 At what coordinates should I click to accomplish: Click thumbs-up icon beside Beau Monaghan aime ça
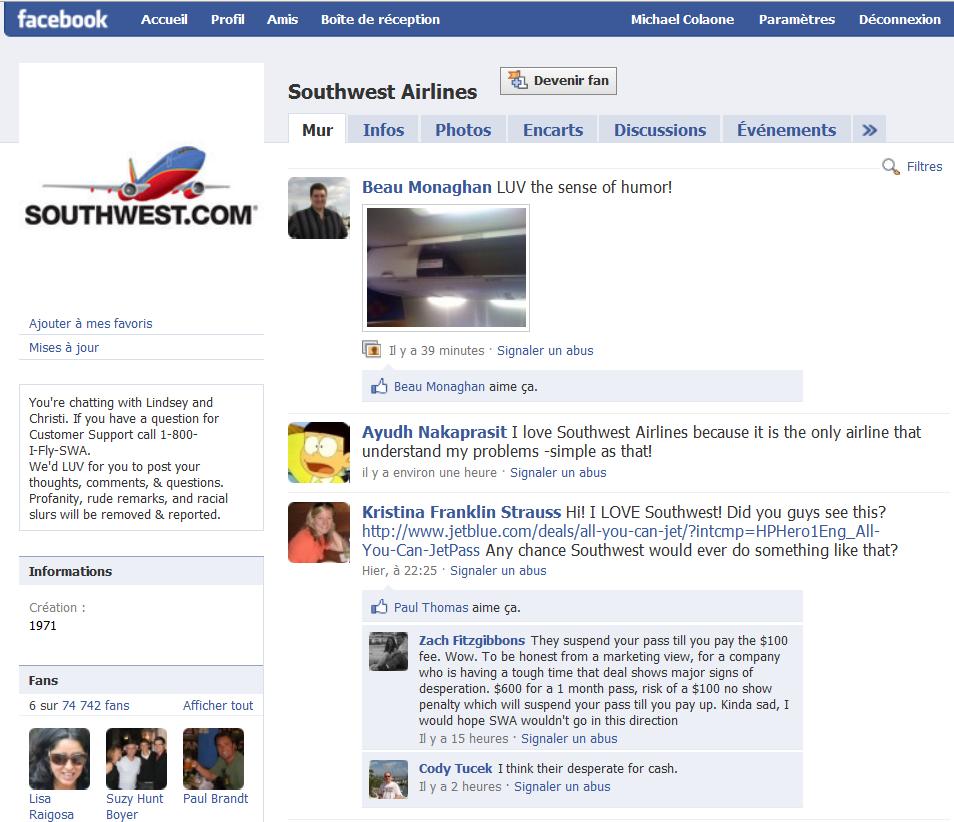click(x=379, y=386)
